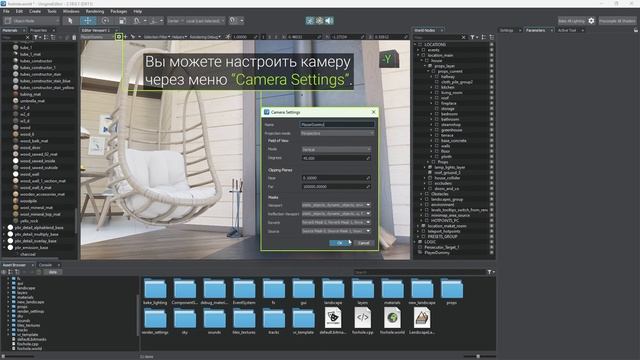The height and width of the screenshot is (360, 640).
Task: Toggle enabled box for LOCATIONS node
Action: click(x=491, y=44)
